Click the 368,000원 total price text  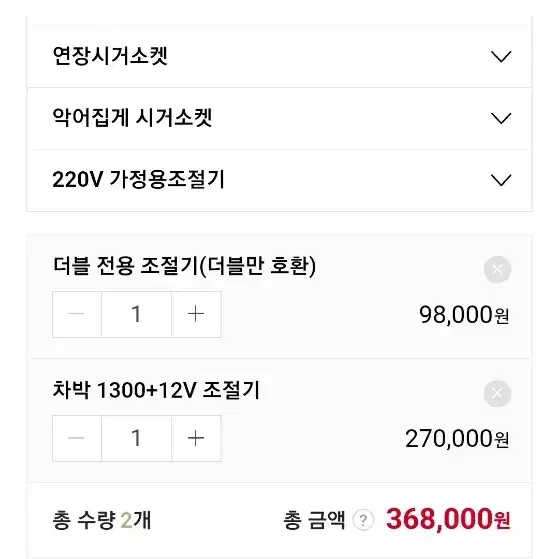[x=448, y=519]
